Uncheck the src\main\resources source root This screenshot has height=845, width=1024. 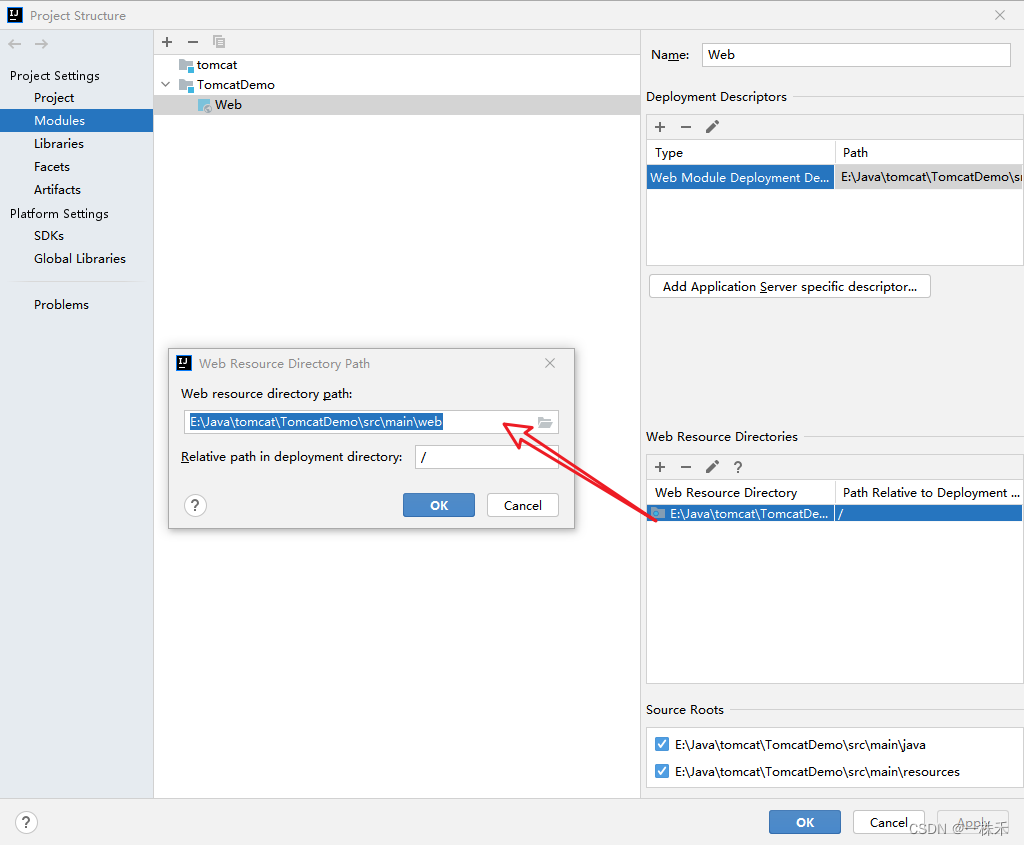[662, 771]
